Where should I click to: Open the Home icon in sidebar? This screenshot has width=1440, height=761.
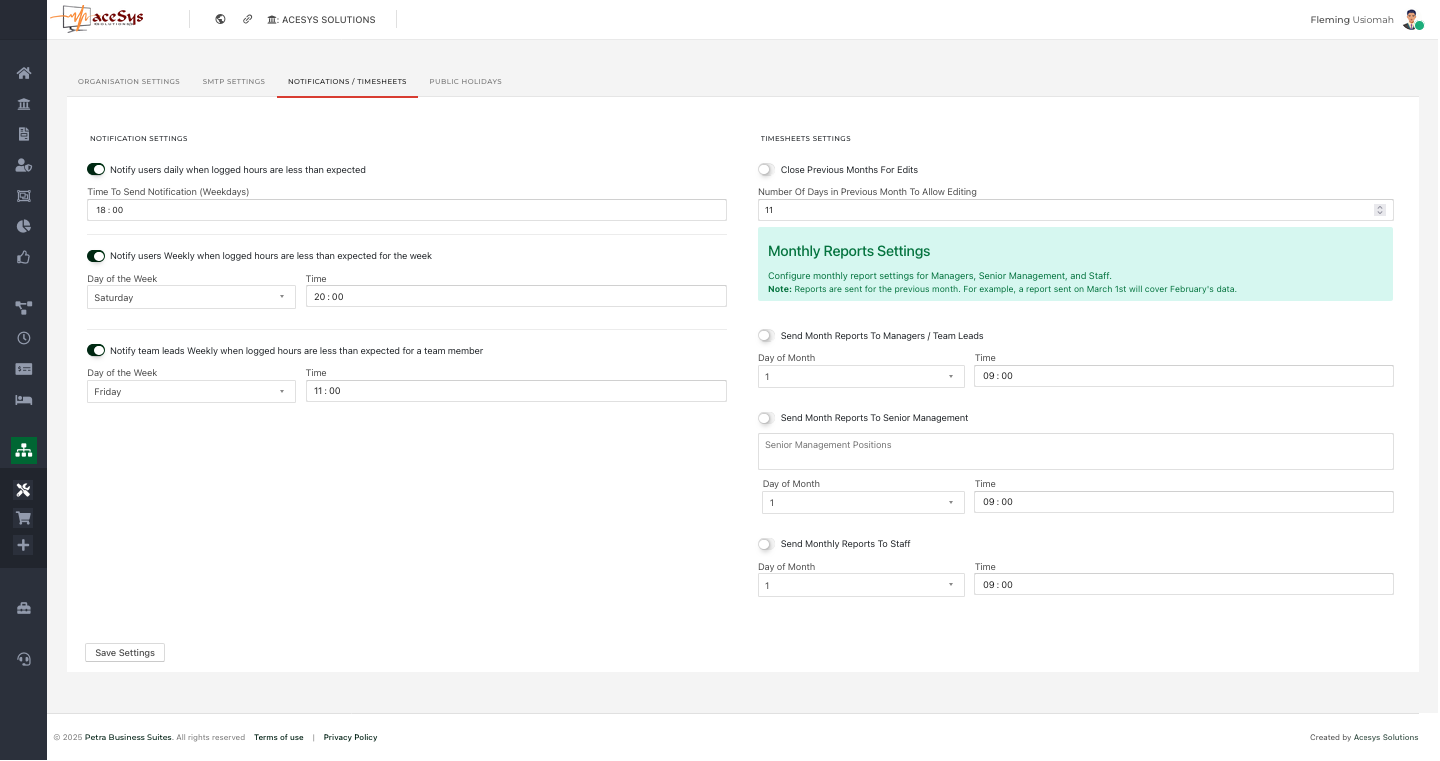[x=23, y=73]
